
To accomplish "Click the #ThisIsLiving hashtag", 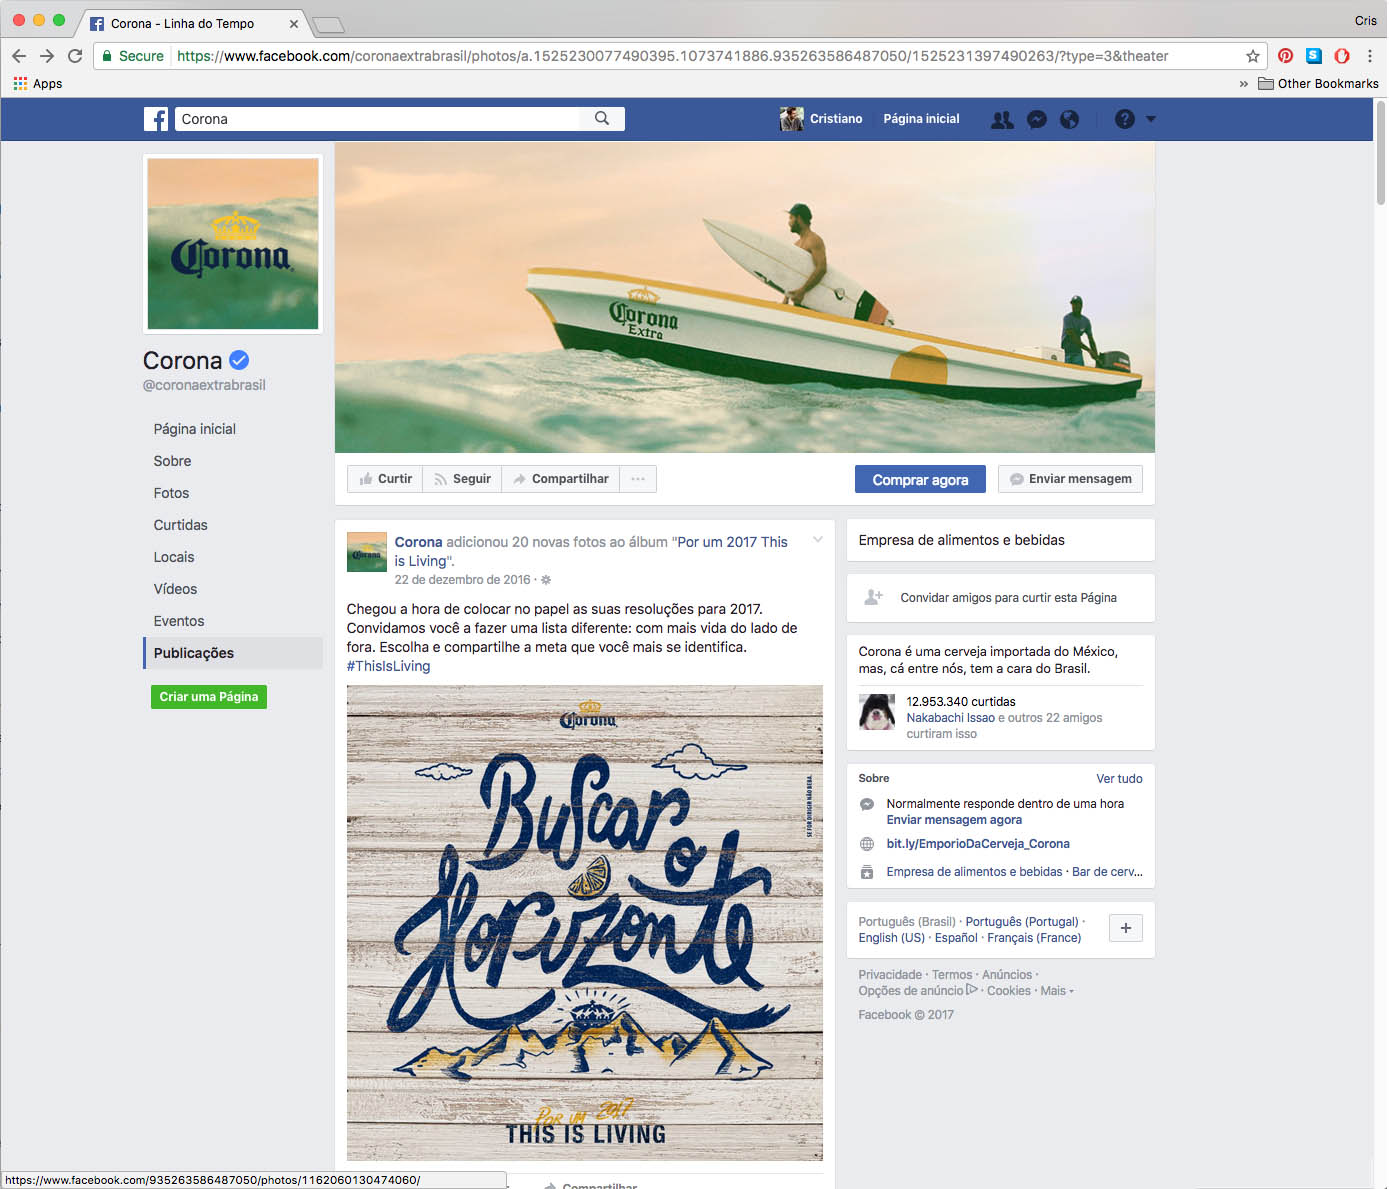I will (x=388, y=666).
